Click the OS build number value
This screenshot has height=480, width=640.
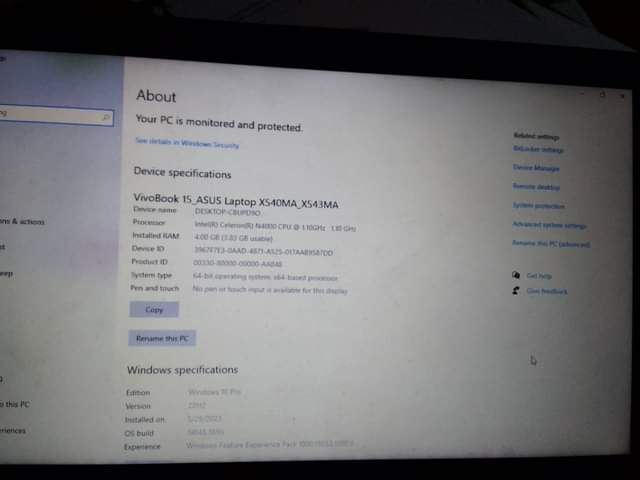coord(205,432)
